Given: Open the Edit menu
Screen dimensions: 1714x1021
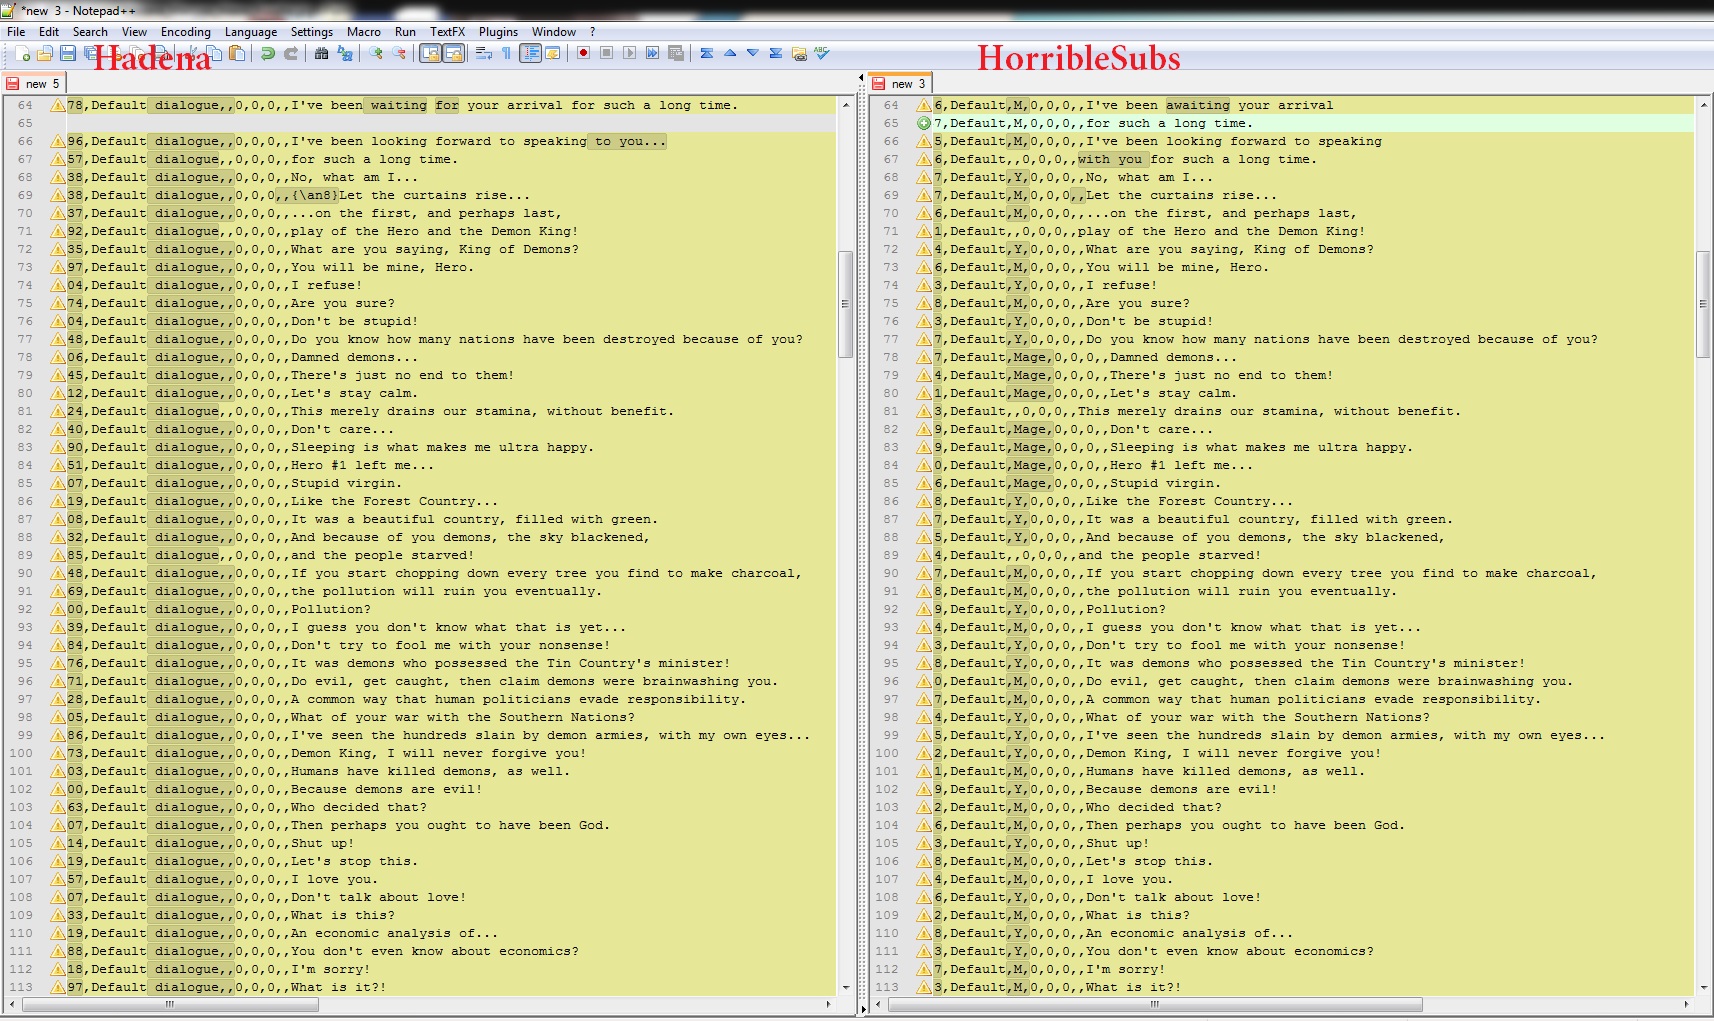Looking at the screenshot, I should (48, 32).
